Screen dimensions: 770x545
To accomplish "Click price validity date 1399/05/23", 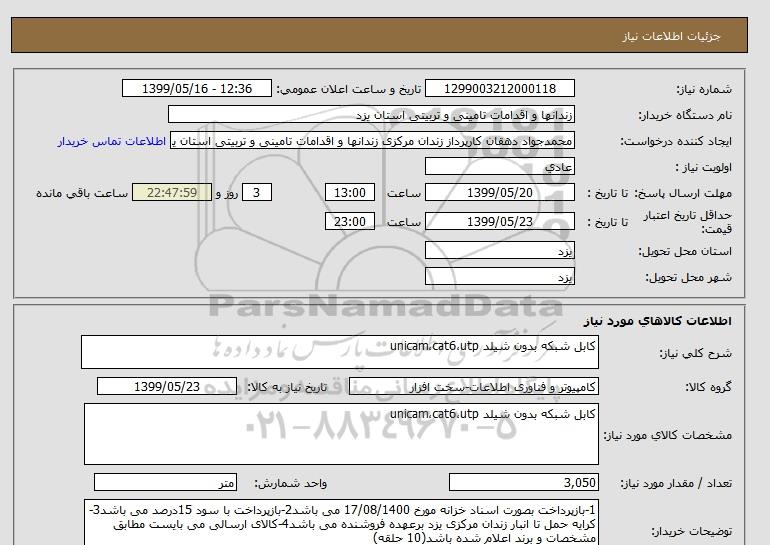I will click(x=499, y=221).
